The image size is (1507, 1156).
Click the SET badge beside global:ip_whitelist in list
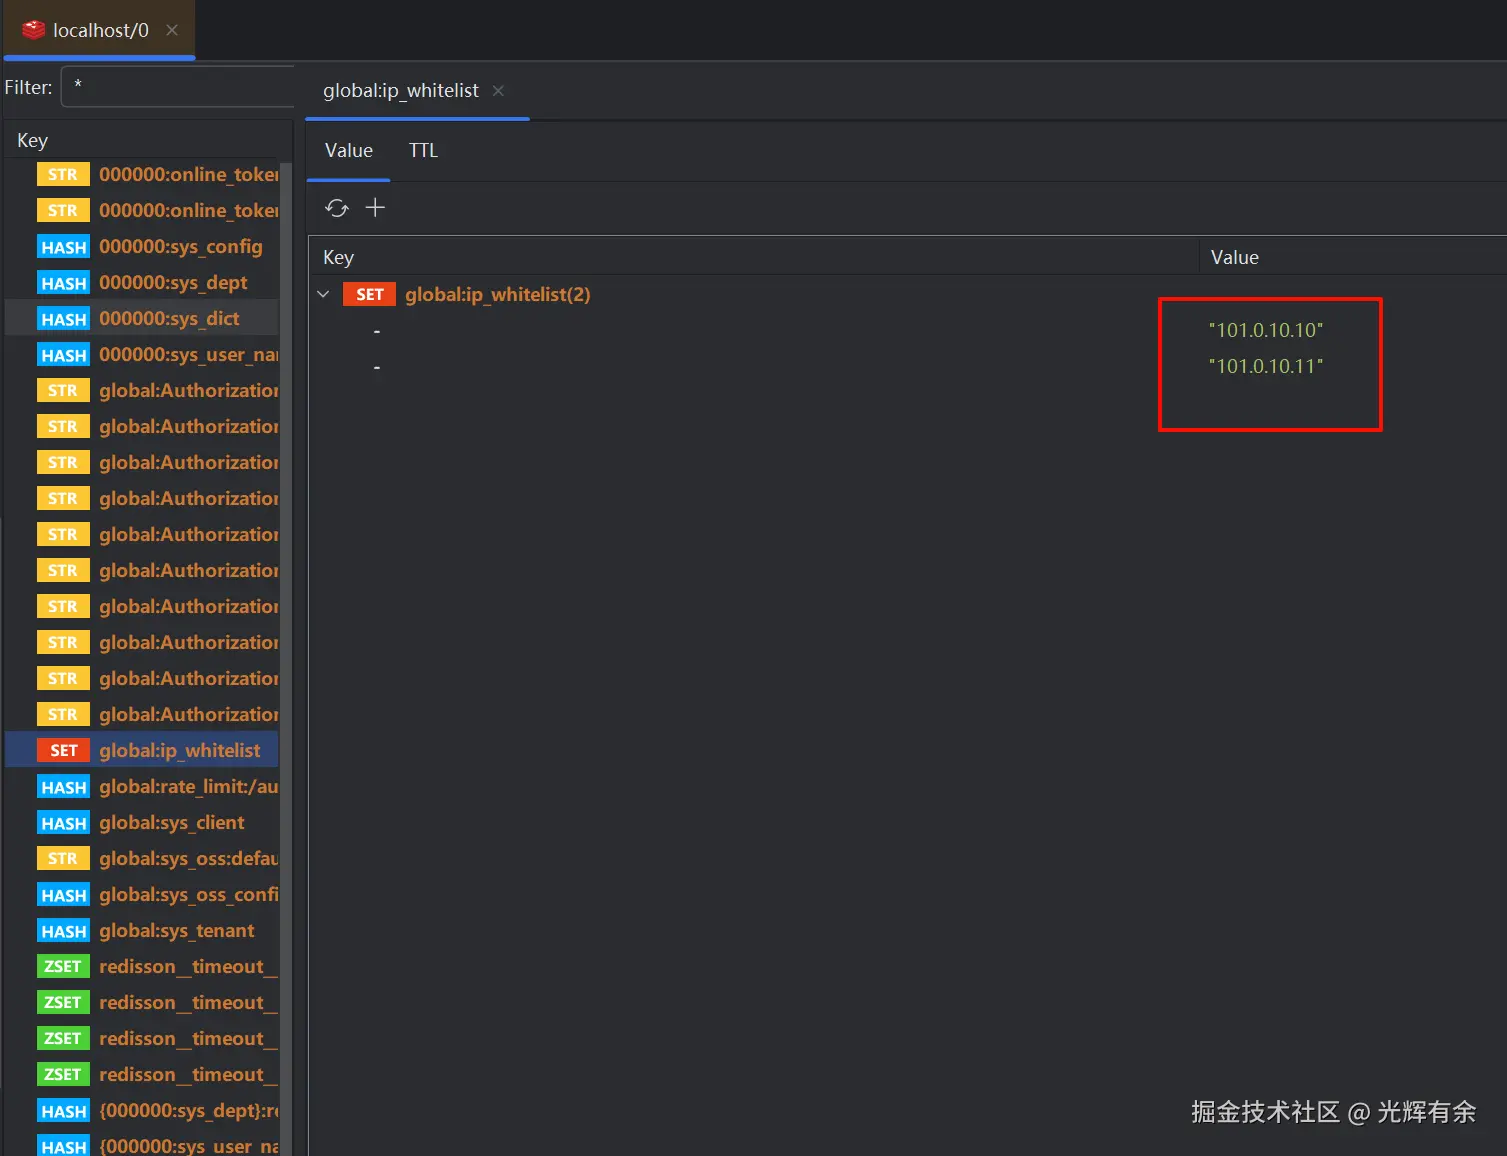pyautogui.click(x=63, y=750)
